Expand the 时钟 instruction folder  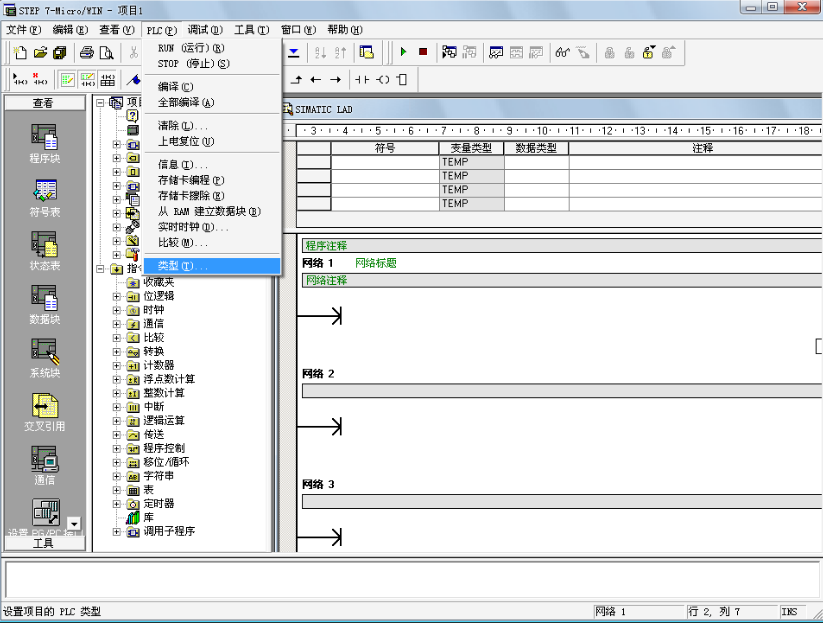pyautogui.click(x=117, y=310)
